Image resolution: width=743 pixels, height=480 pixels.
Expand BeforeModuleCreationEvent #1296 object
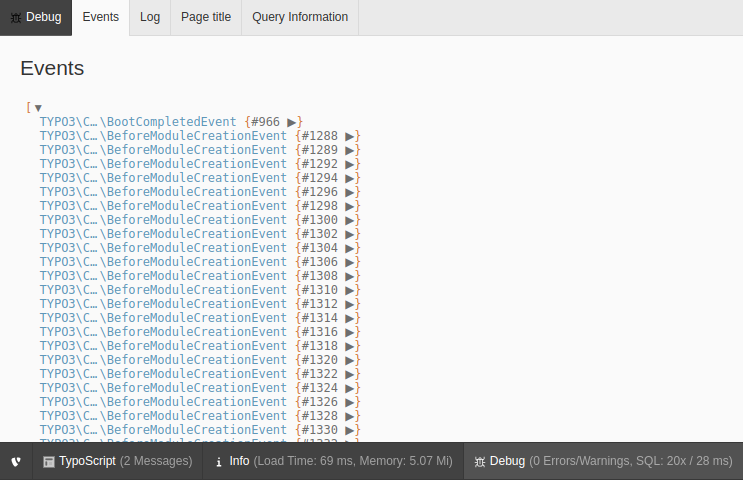point(350,192)
